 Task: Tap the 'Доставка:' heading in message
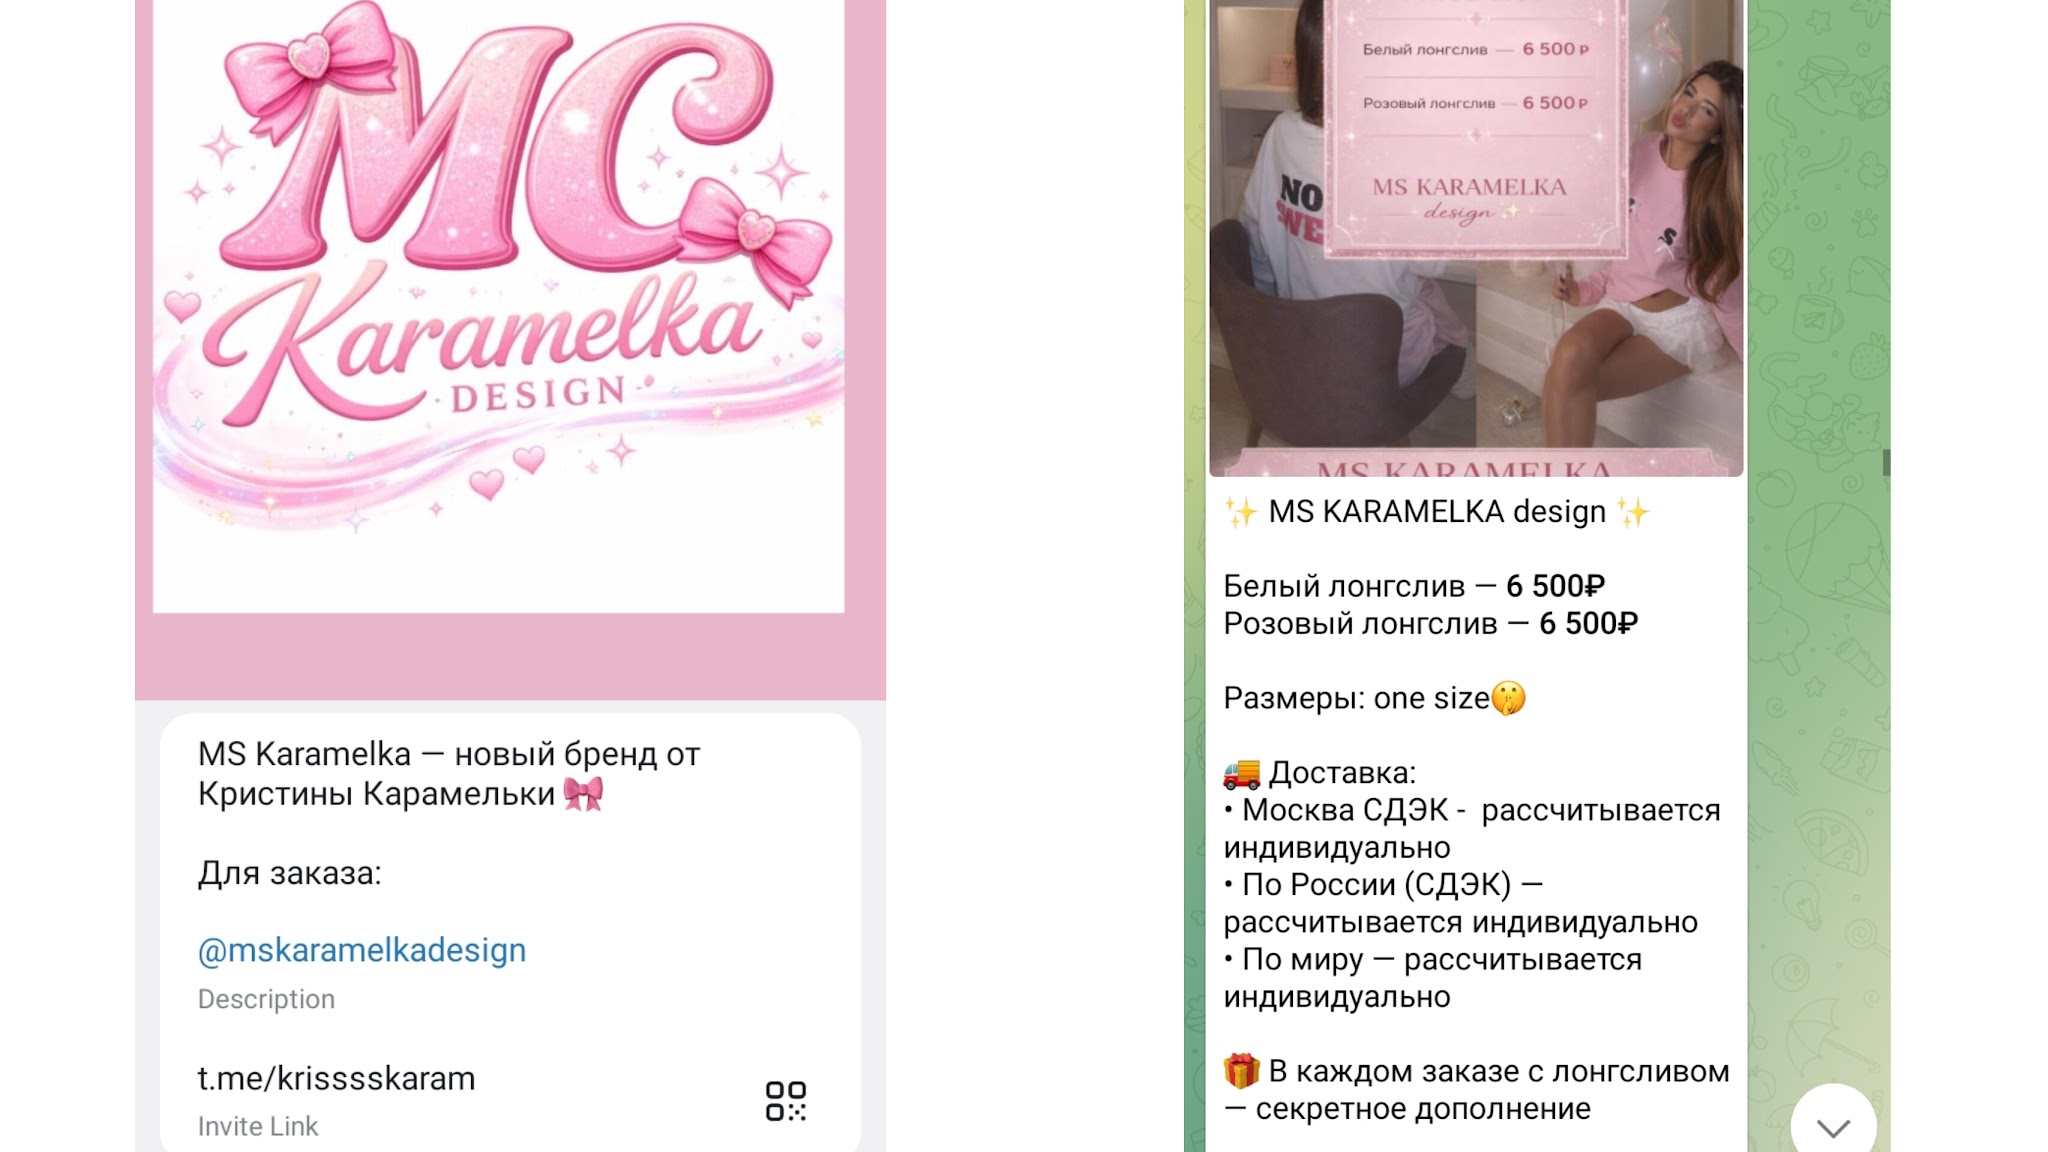[1342, 773]
